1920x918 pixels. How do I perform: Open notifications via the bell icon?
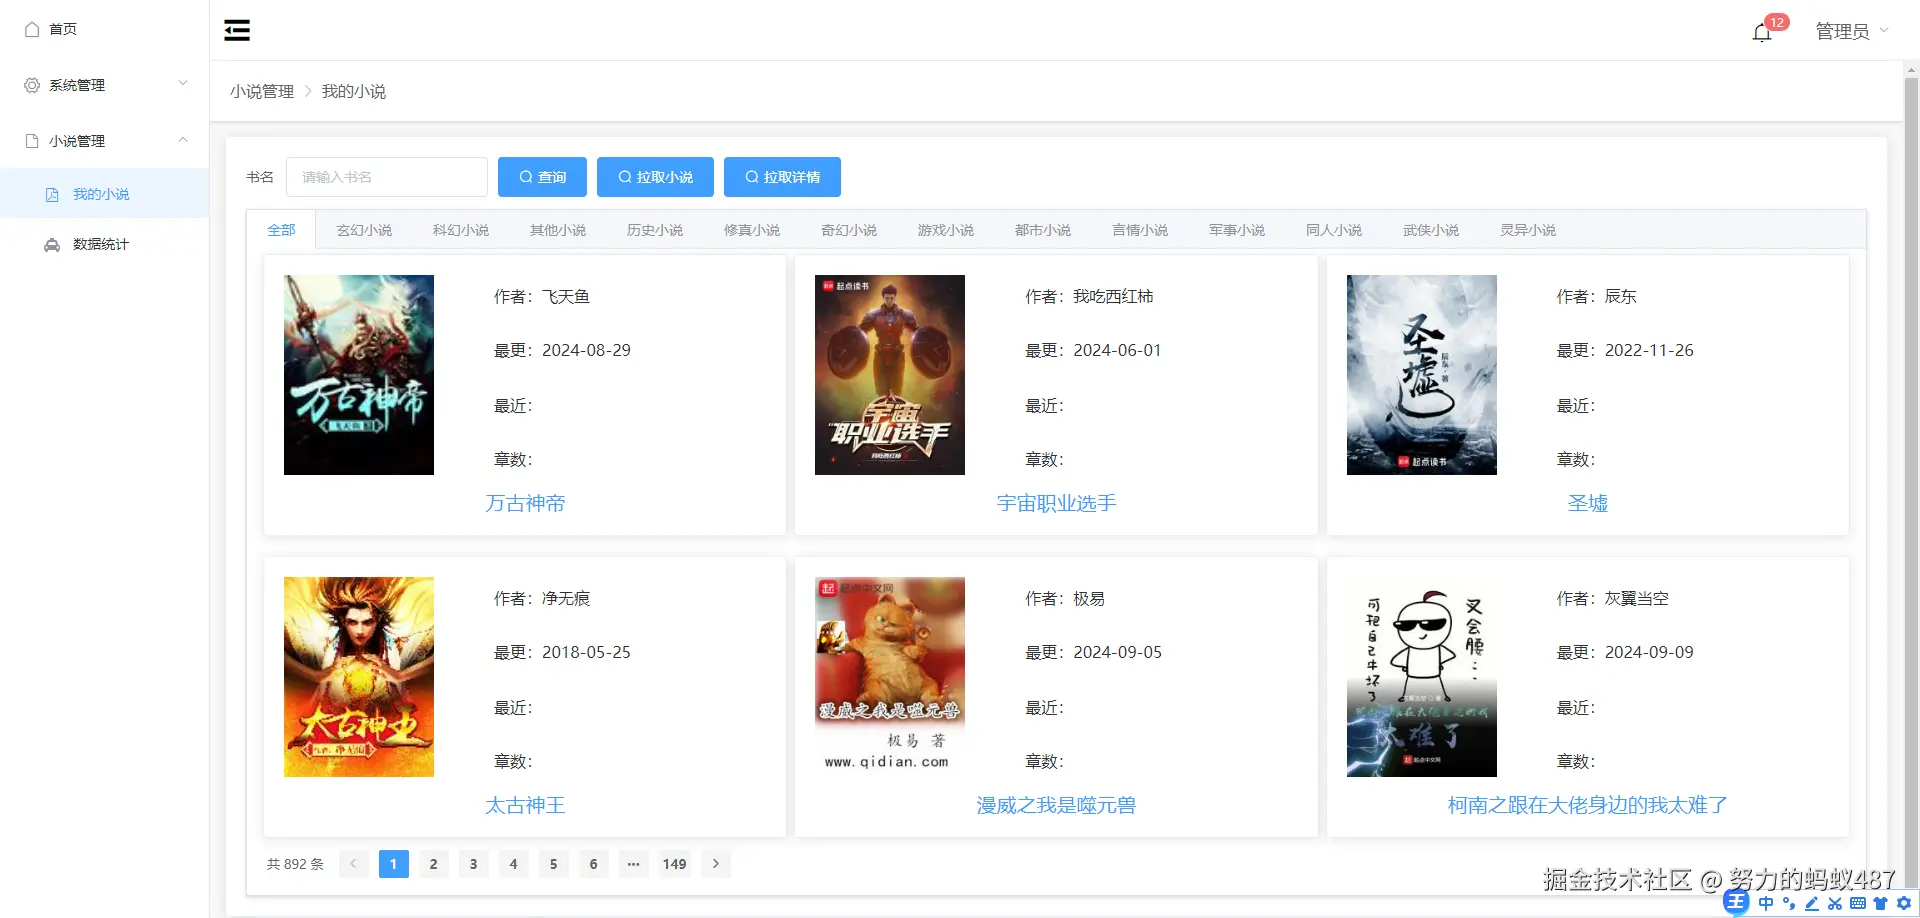point(1762,32)
